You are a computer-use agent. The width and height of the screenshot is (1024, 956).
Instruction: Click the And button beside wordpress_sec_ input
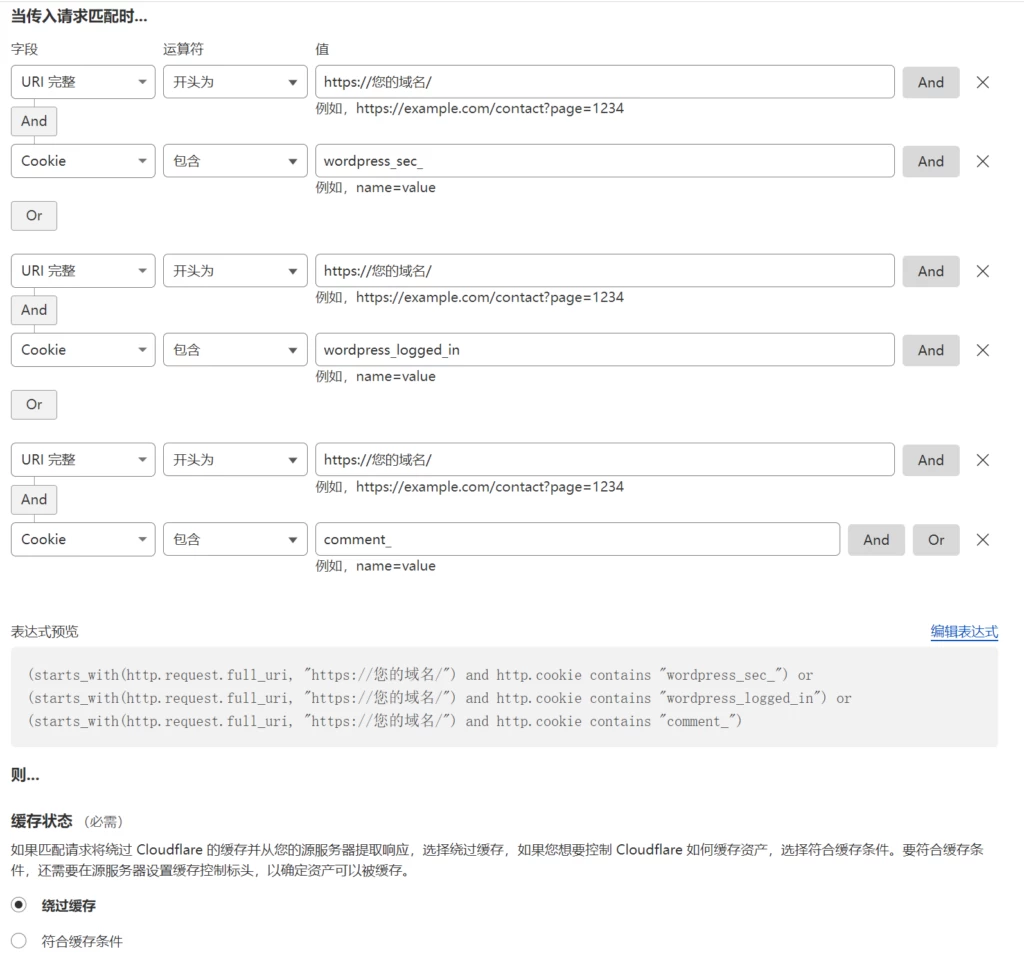point(930,161)
